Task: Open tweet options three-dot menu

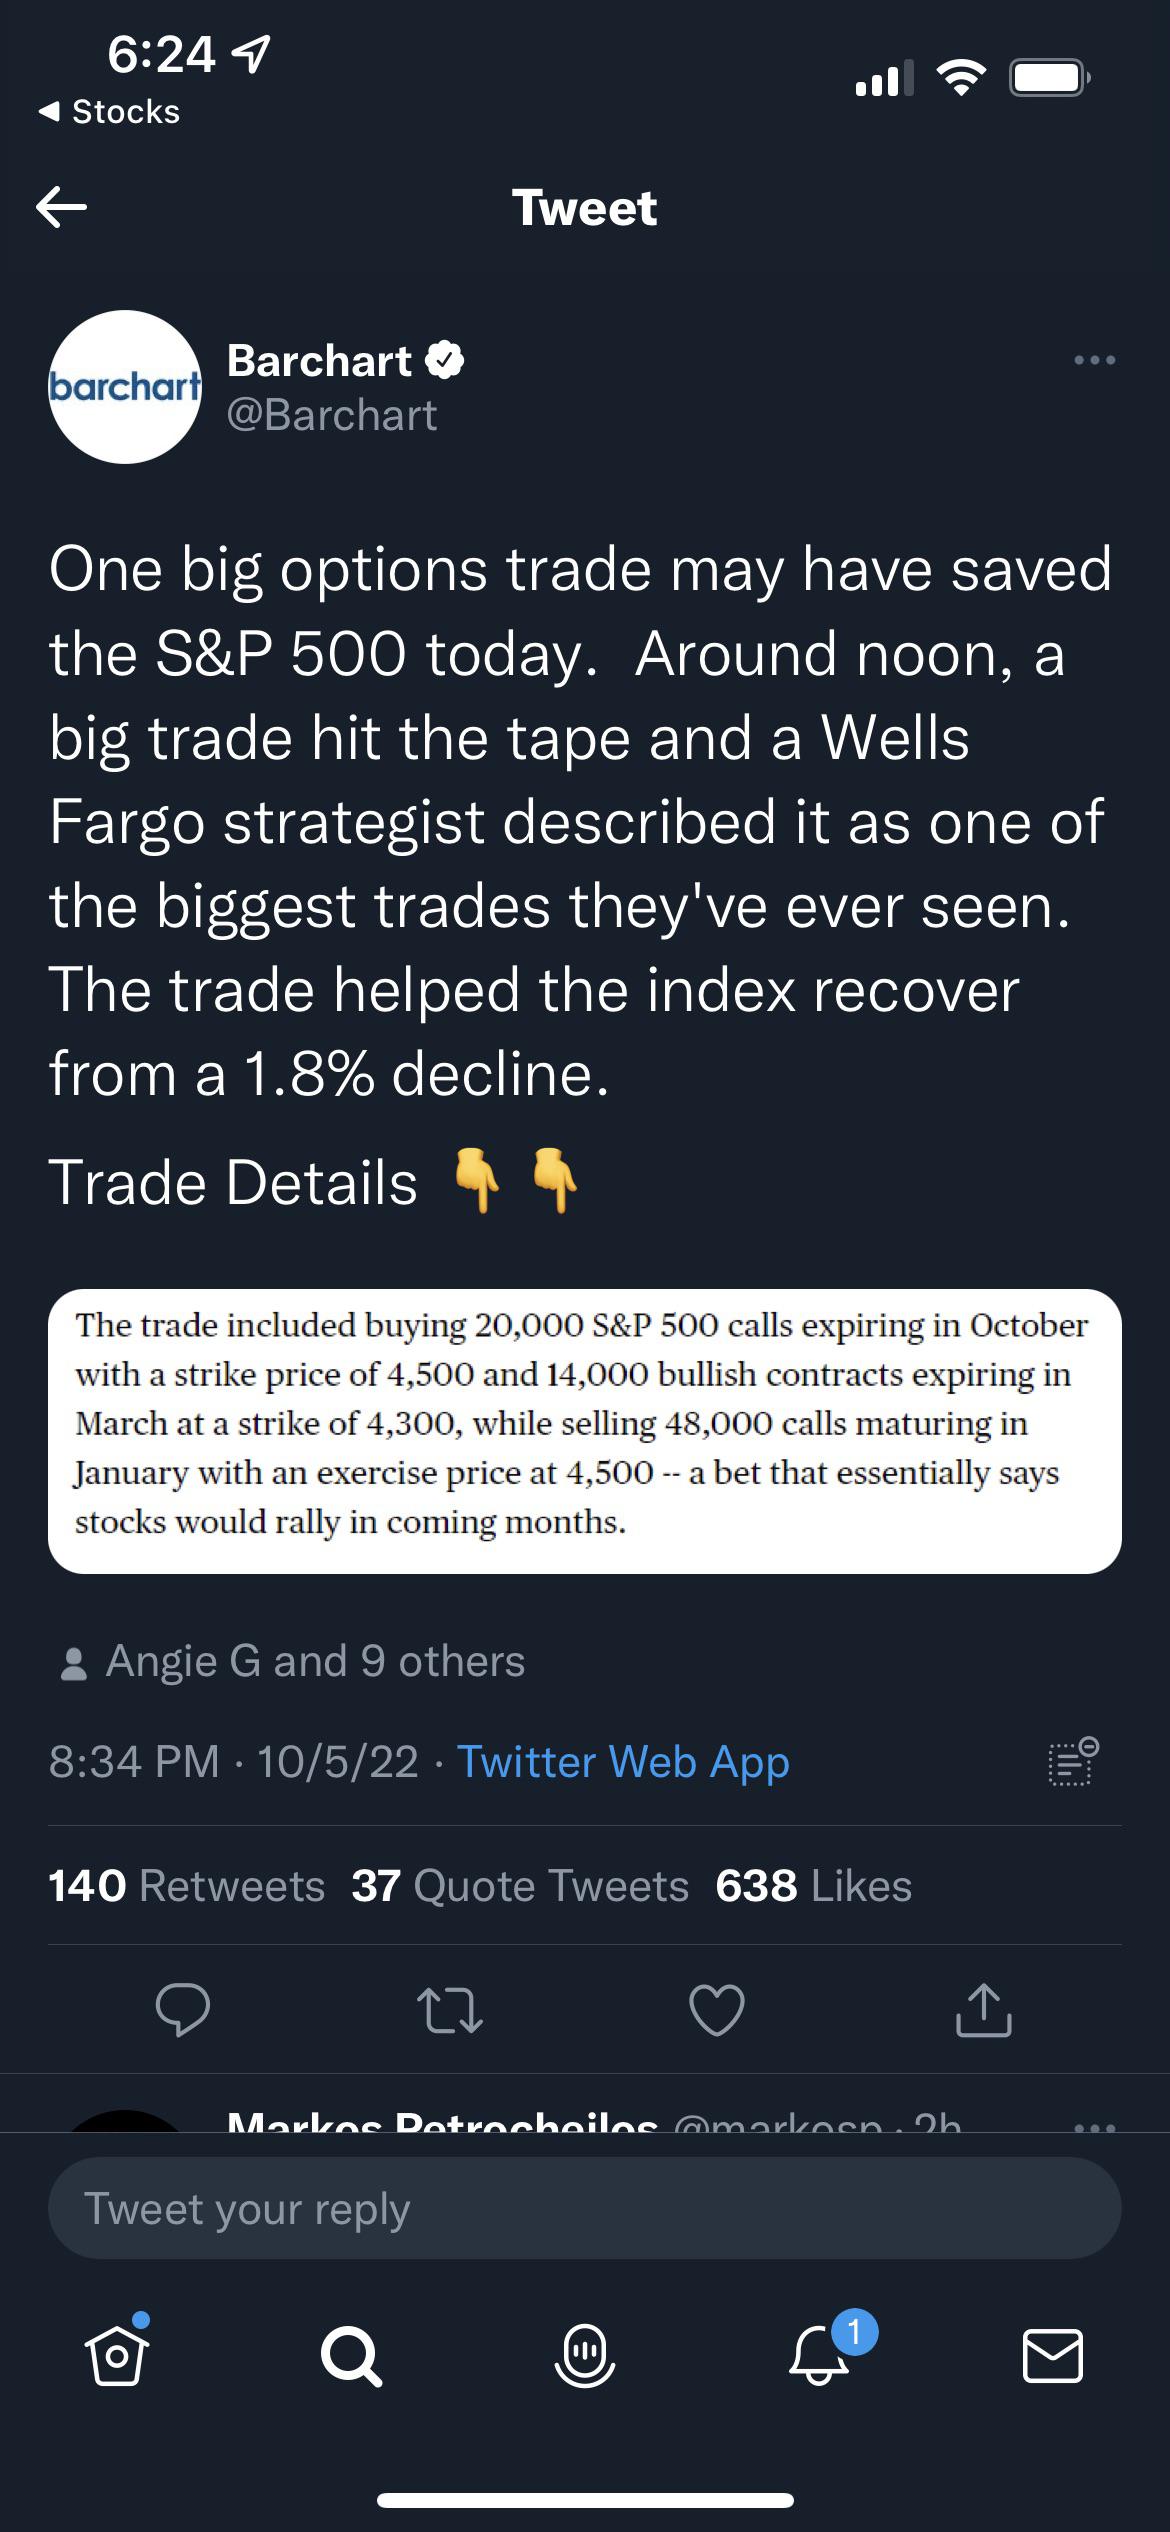Action: click(1094, 360)
